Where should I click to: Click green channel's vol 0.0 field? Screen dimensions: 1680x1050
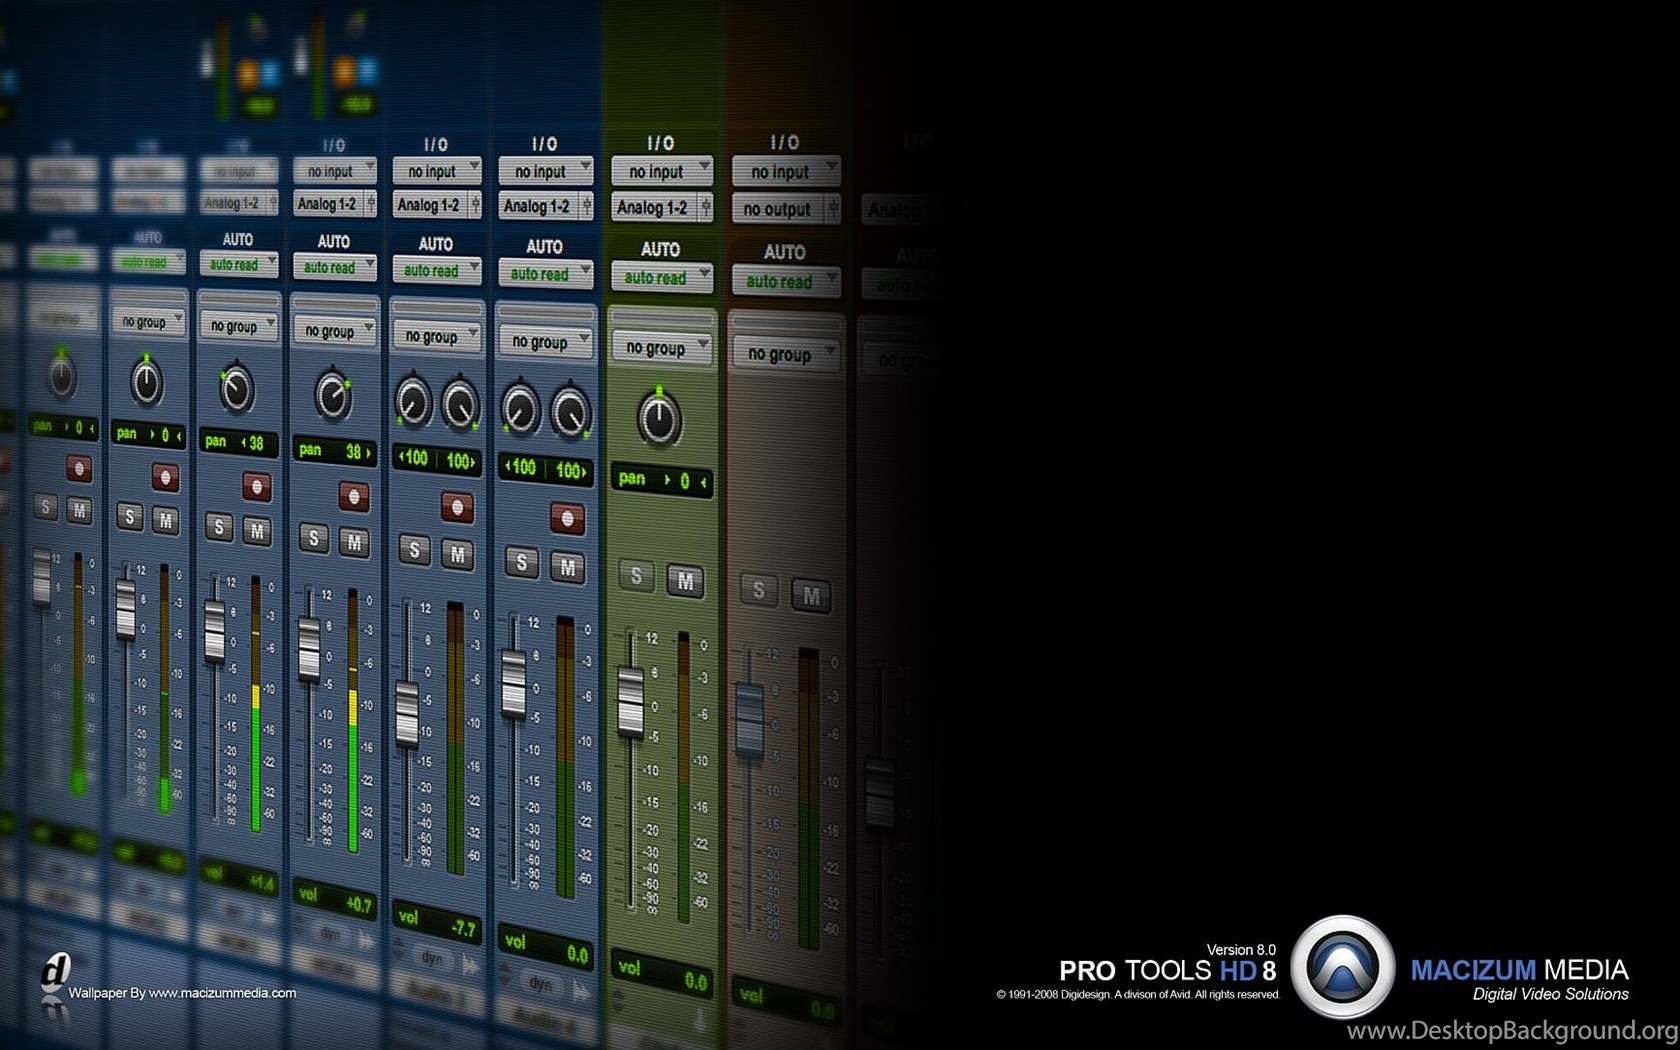coord(662,973)
